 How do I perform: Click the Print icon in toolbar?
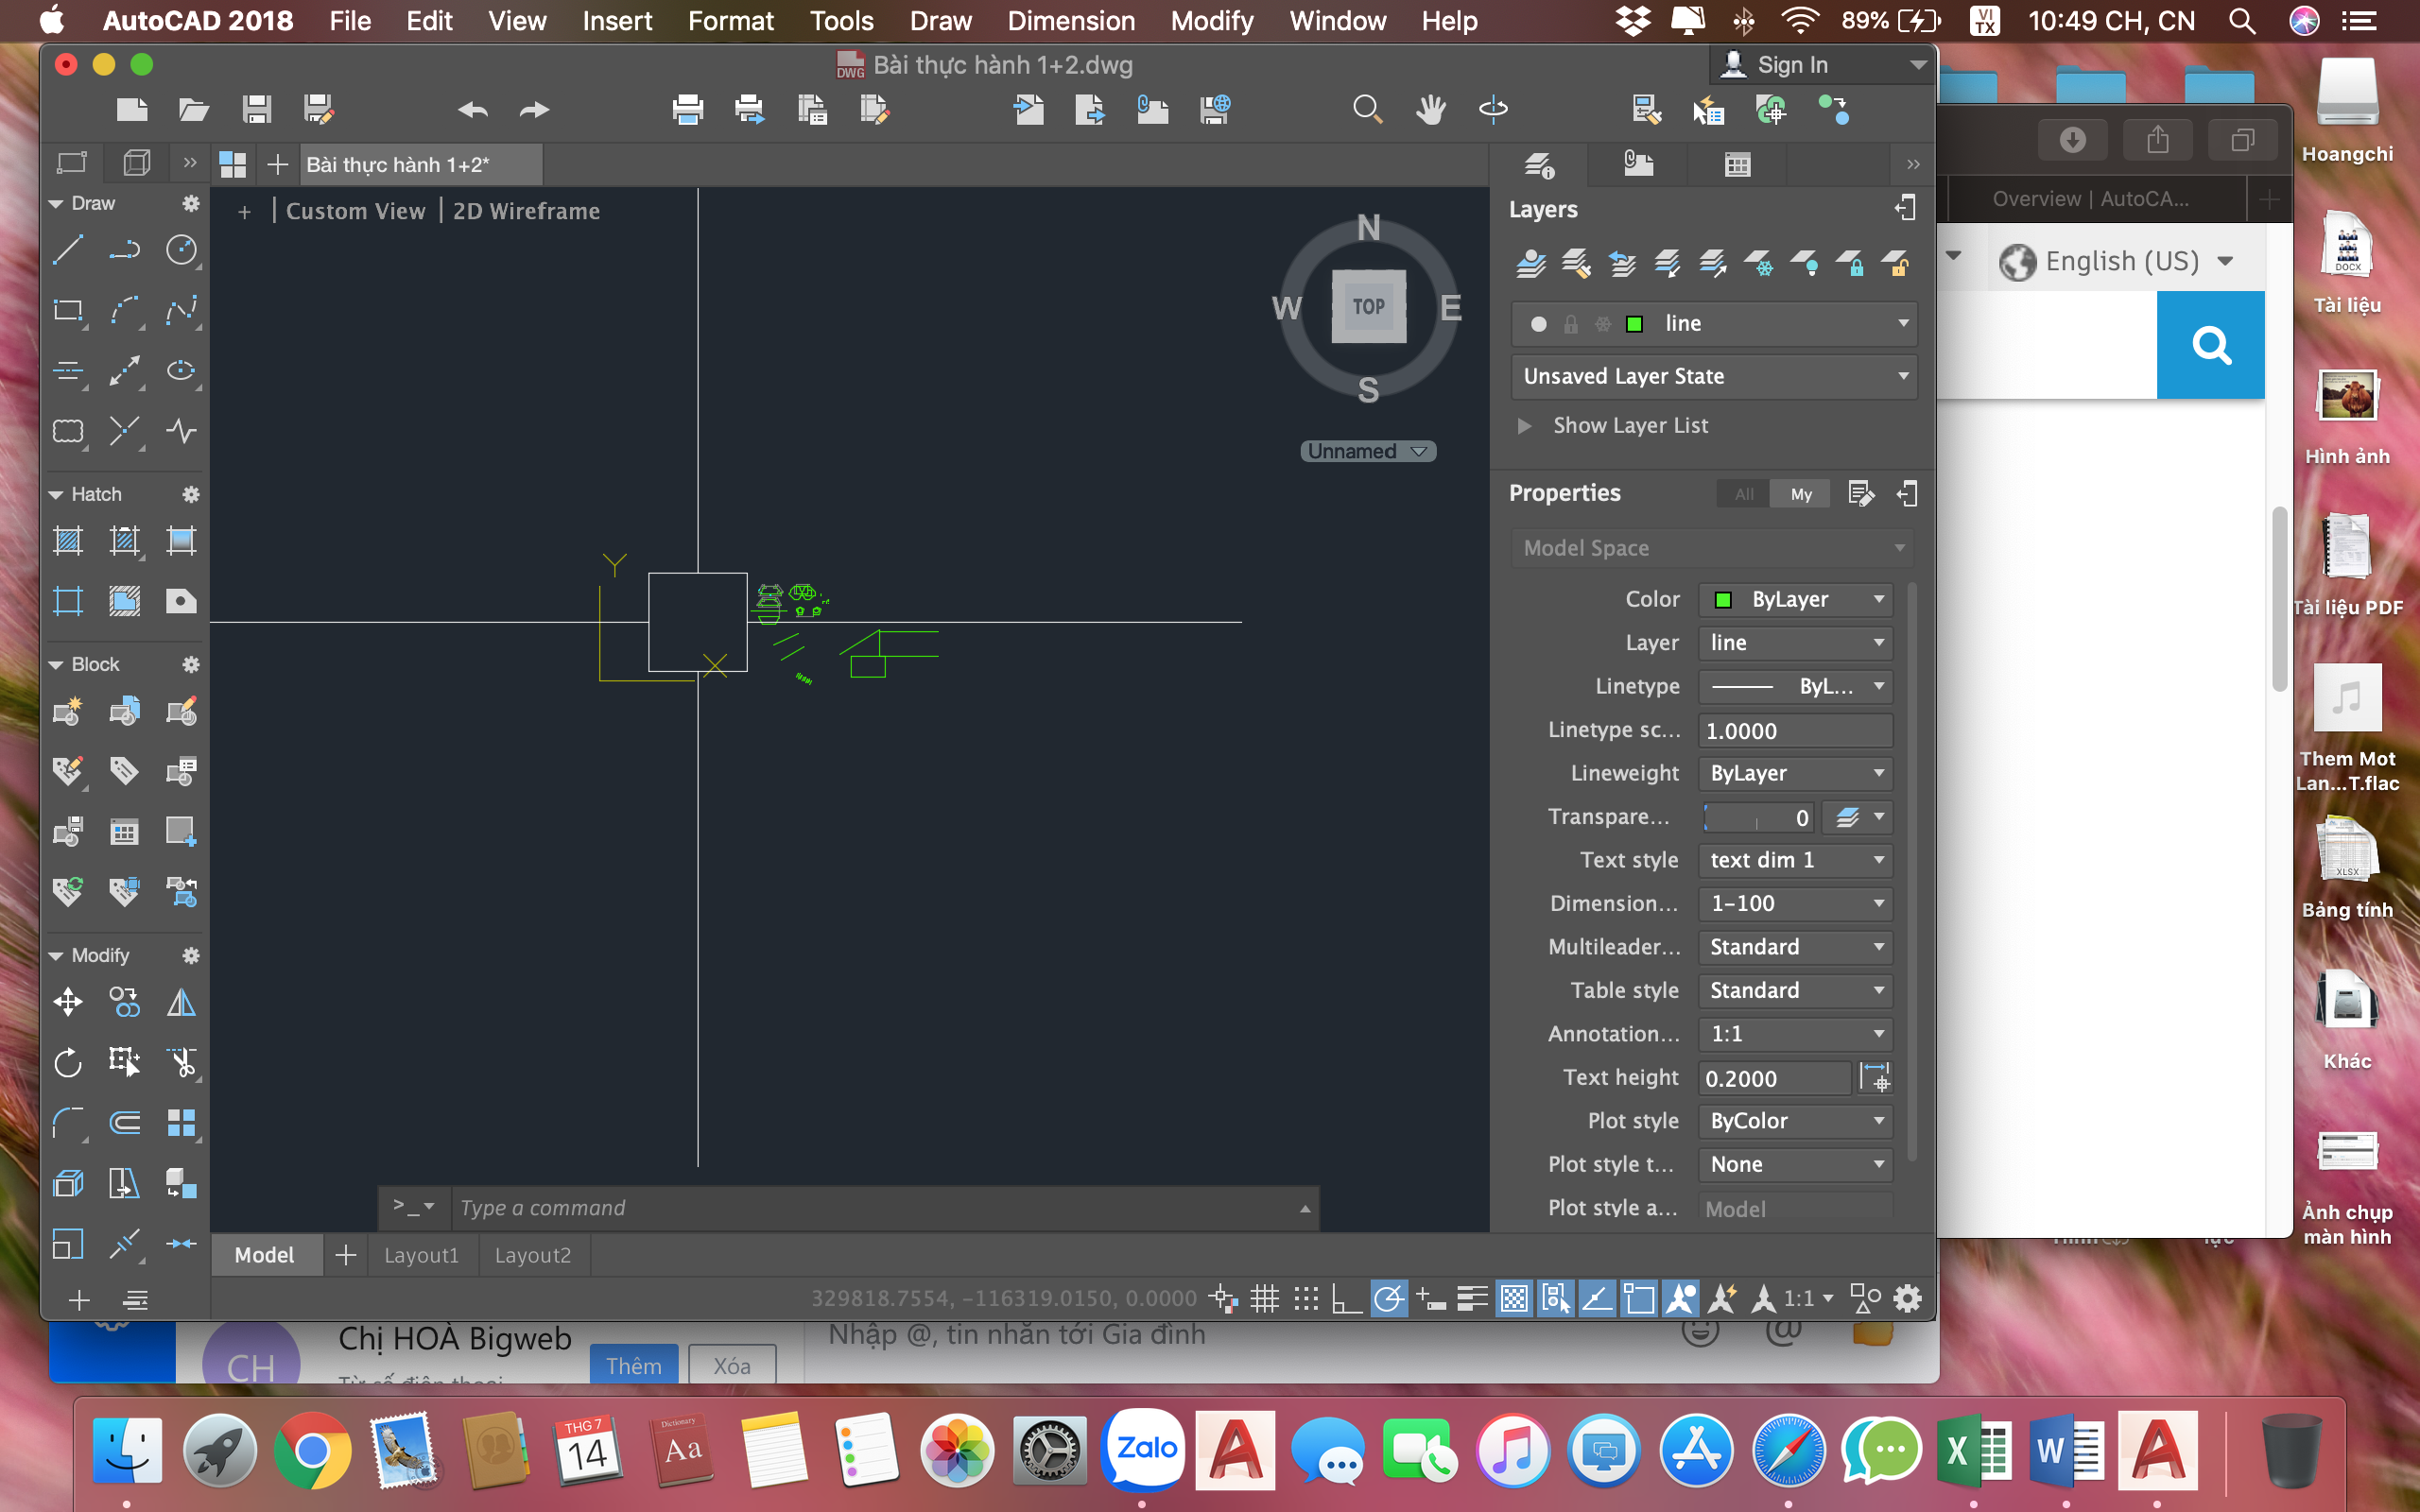[688, 109]
